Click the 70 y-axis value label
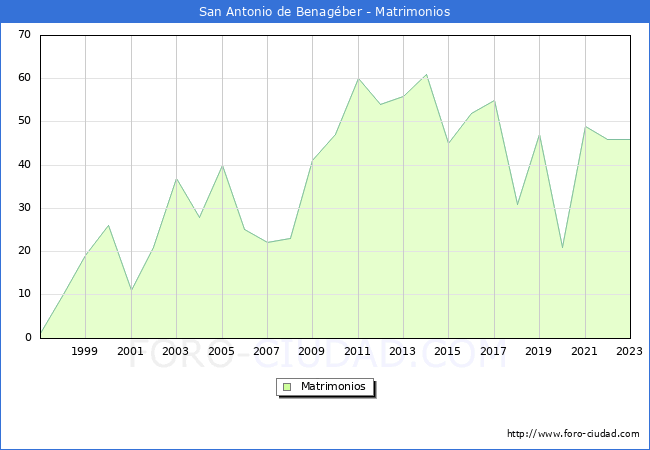This screenshot has width=650, height=450. [24, 35]
